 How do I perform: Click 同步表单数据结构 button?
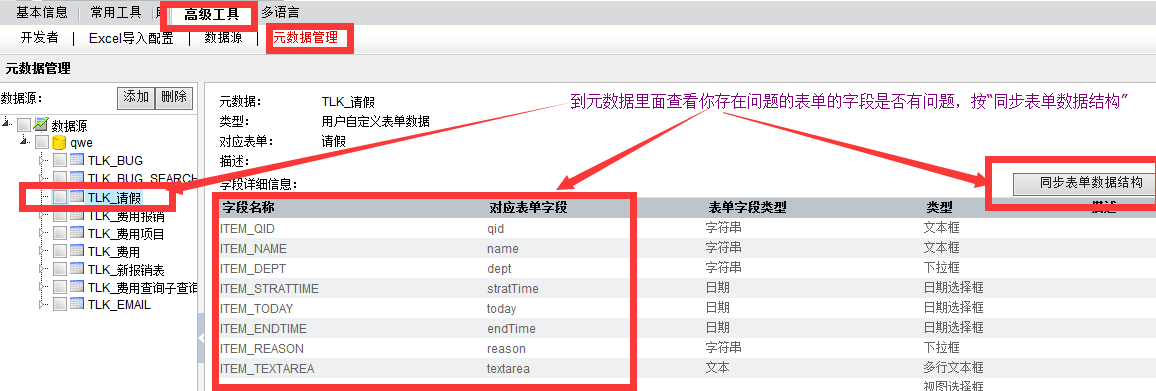[1084, 183]
